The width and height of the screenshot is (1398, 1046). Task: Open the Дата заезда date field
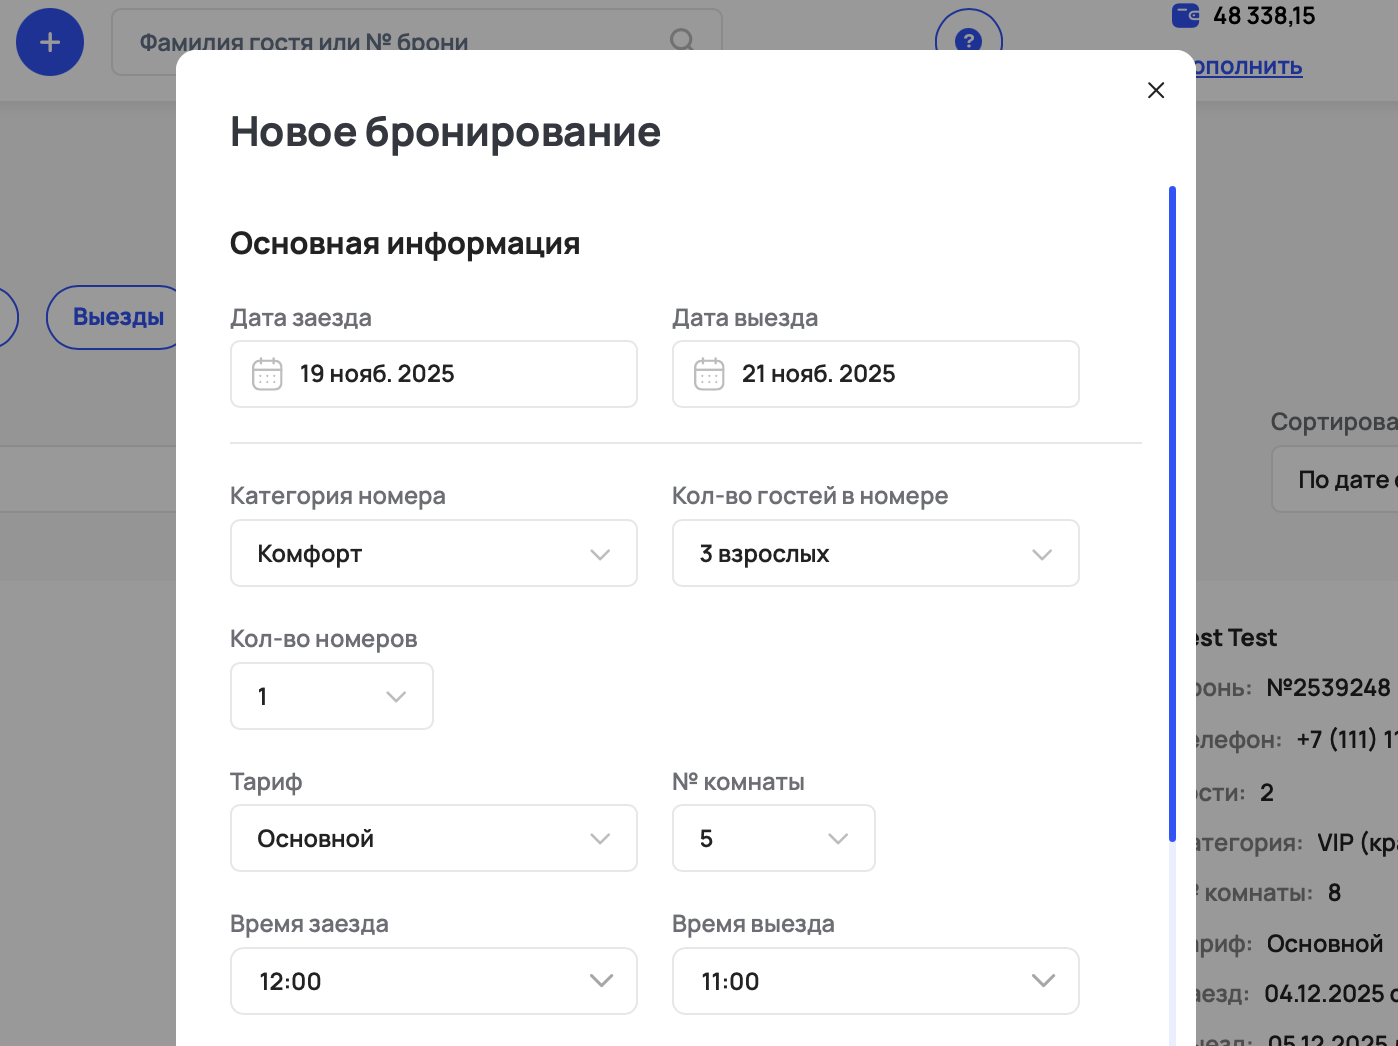tap(450, 374)
